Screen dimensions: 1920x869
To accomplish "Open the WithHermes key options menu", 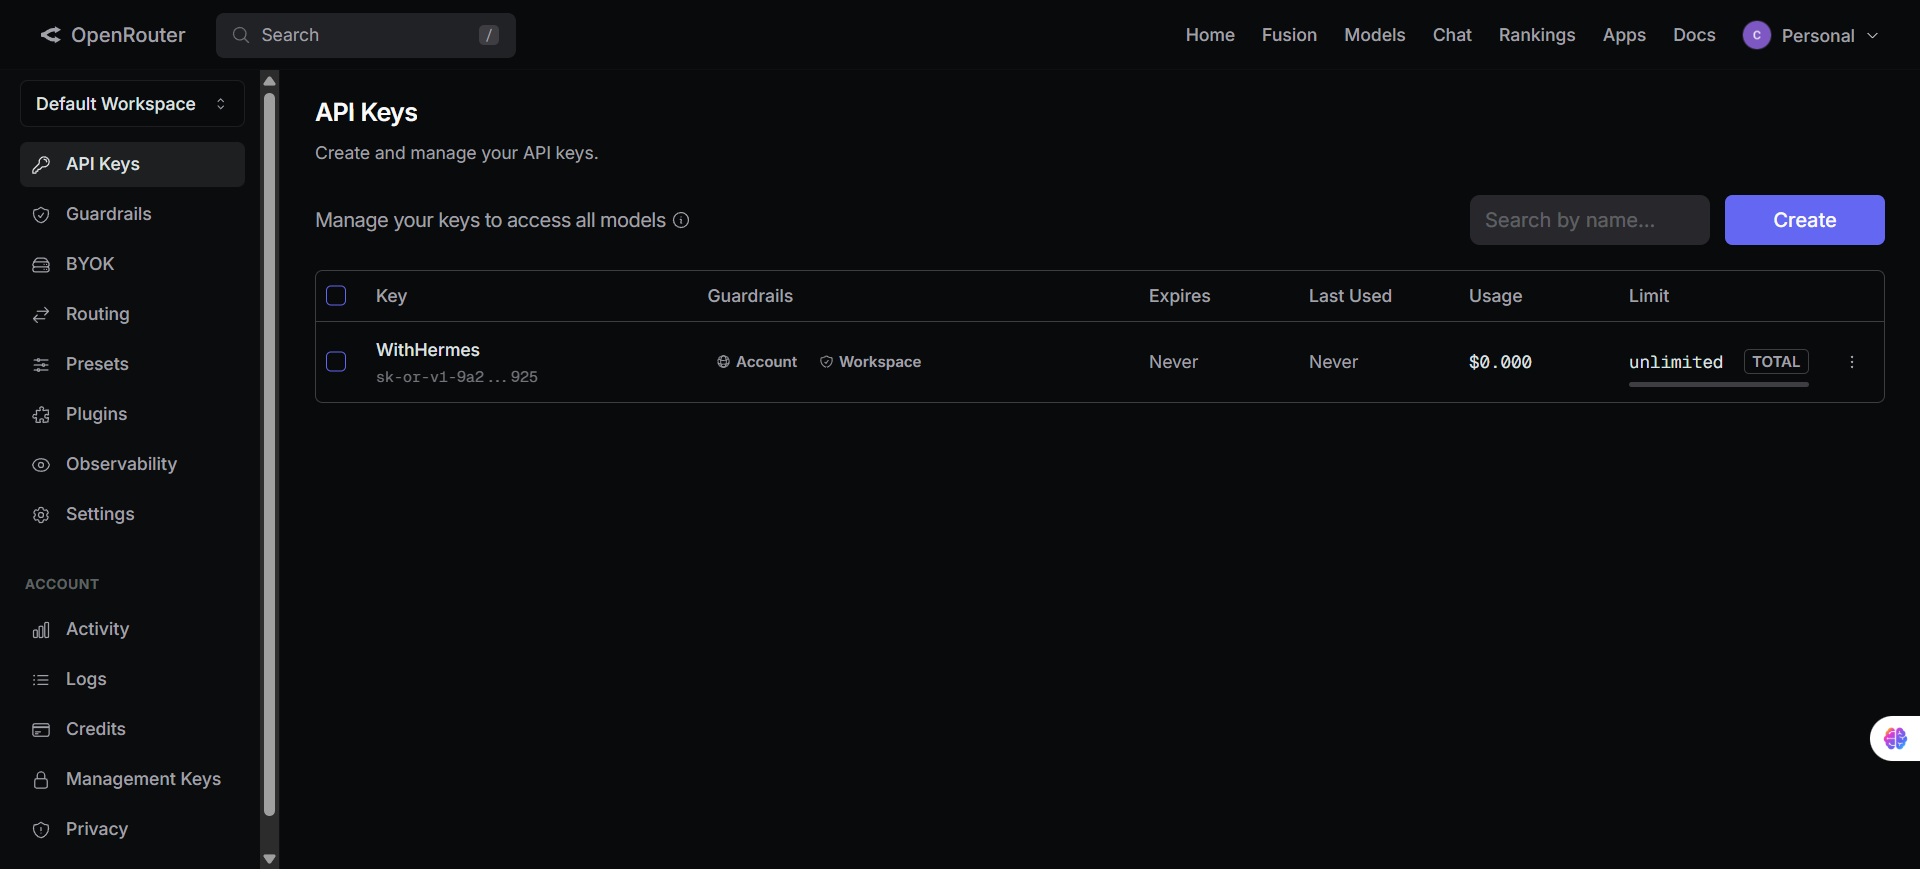I will tap(1852, 362).
